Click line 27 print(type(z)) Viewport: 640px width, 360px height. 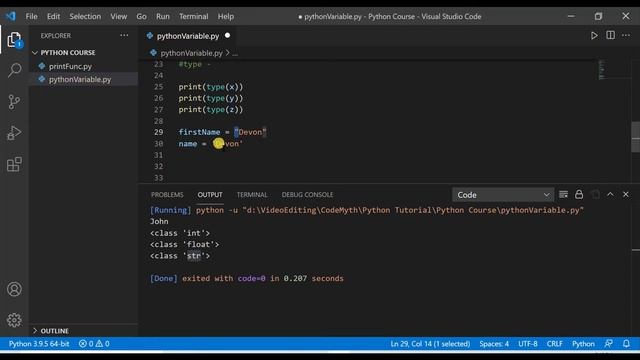pyautogui.click(x=211, y=110)
